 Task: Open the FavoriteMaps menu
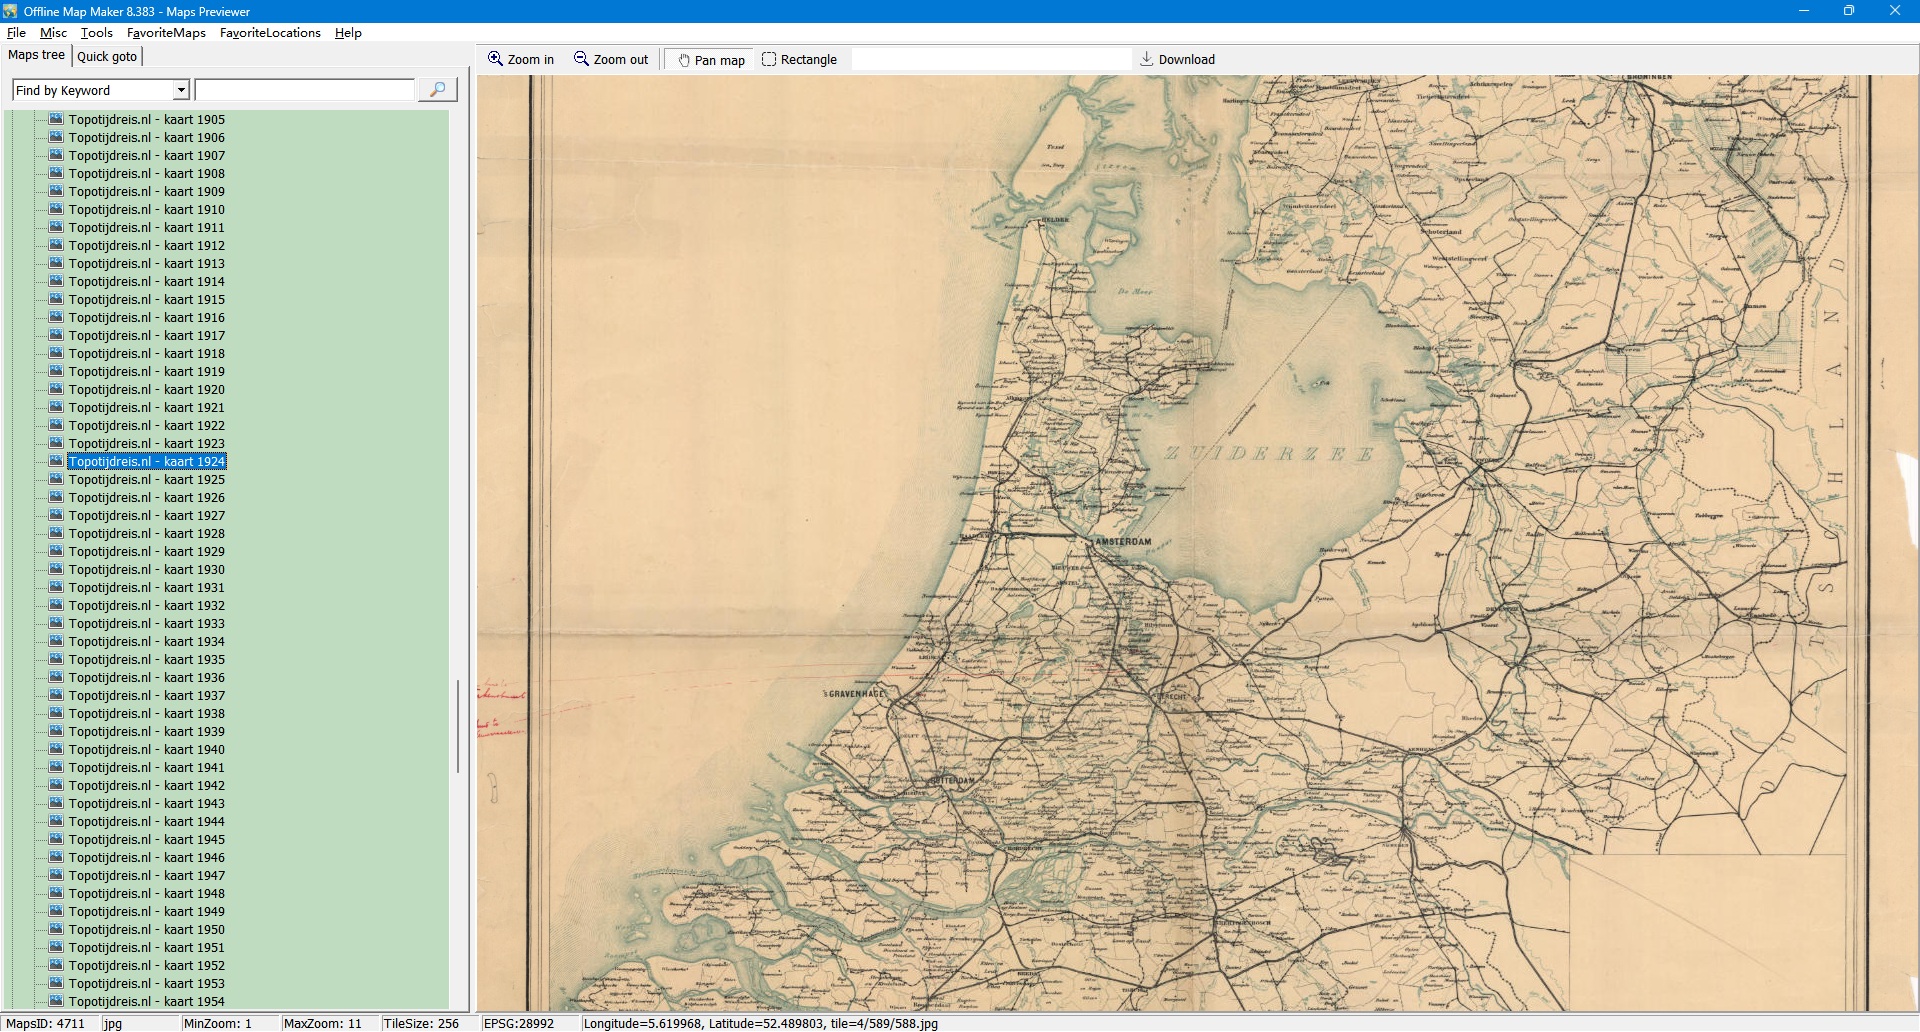166,33
